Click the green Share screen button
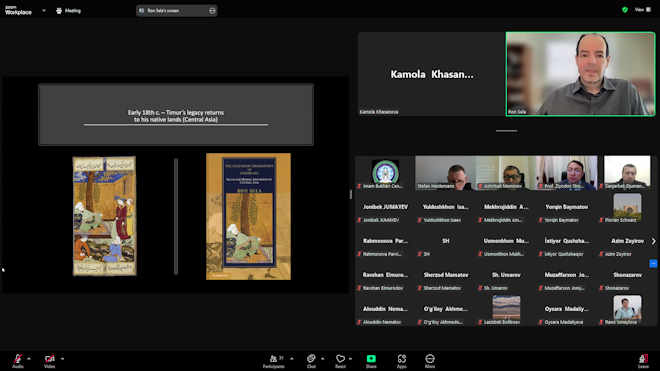The height and width of the screenshot is (371, 660). point(371,360)
